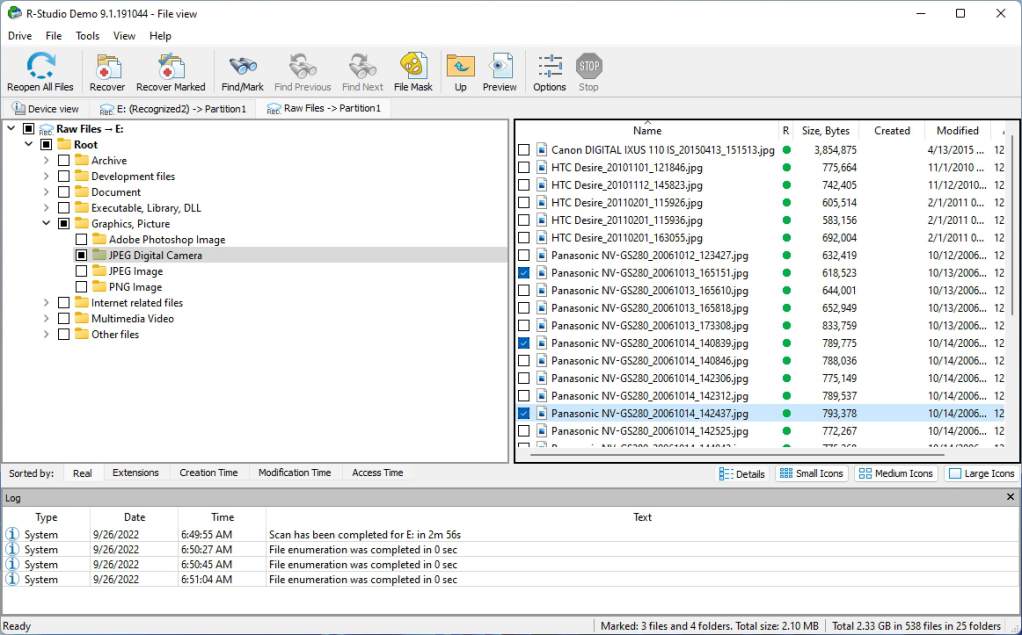Click the Multimedia Video folder icon
The image size is (1022, 635).
pyautogui.click(x=81, y=318)
